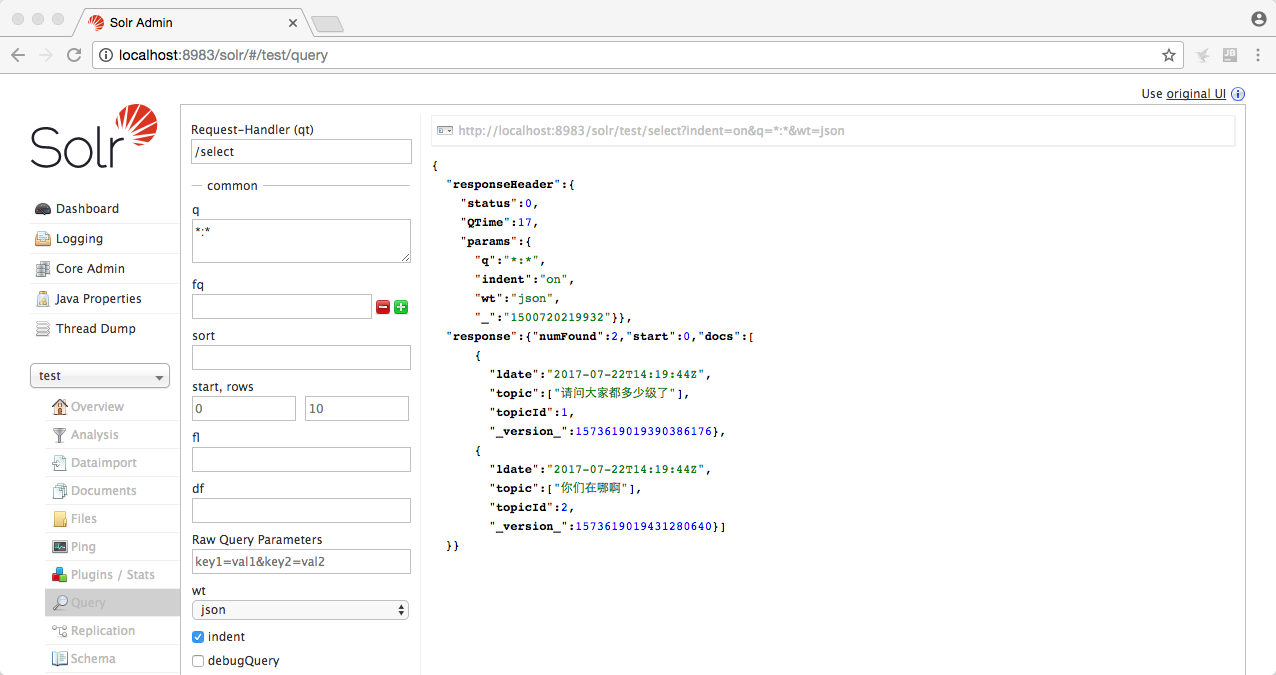Click the sort input field
This screenshot has height=675, width=1276.
(x=301, y=357)
